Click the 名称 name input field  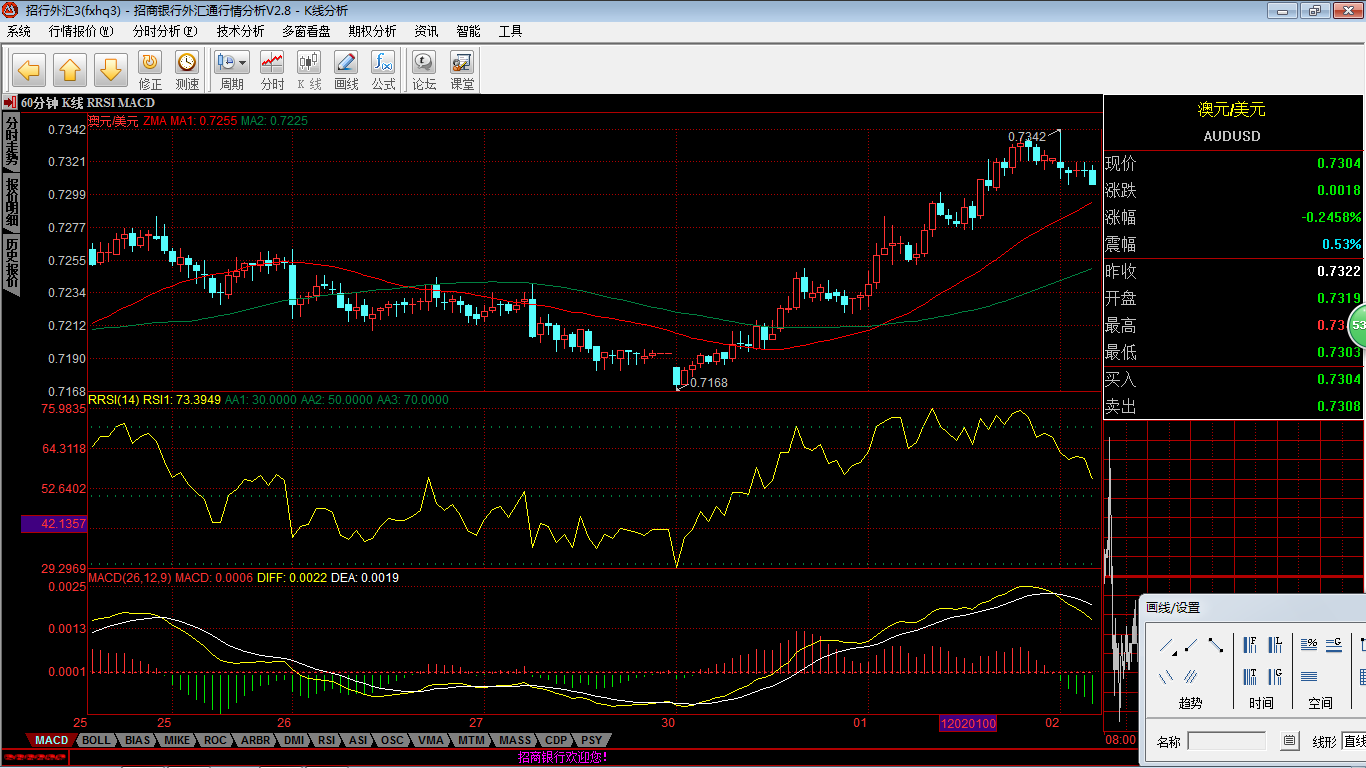coord(1227,741)
